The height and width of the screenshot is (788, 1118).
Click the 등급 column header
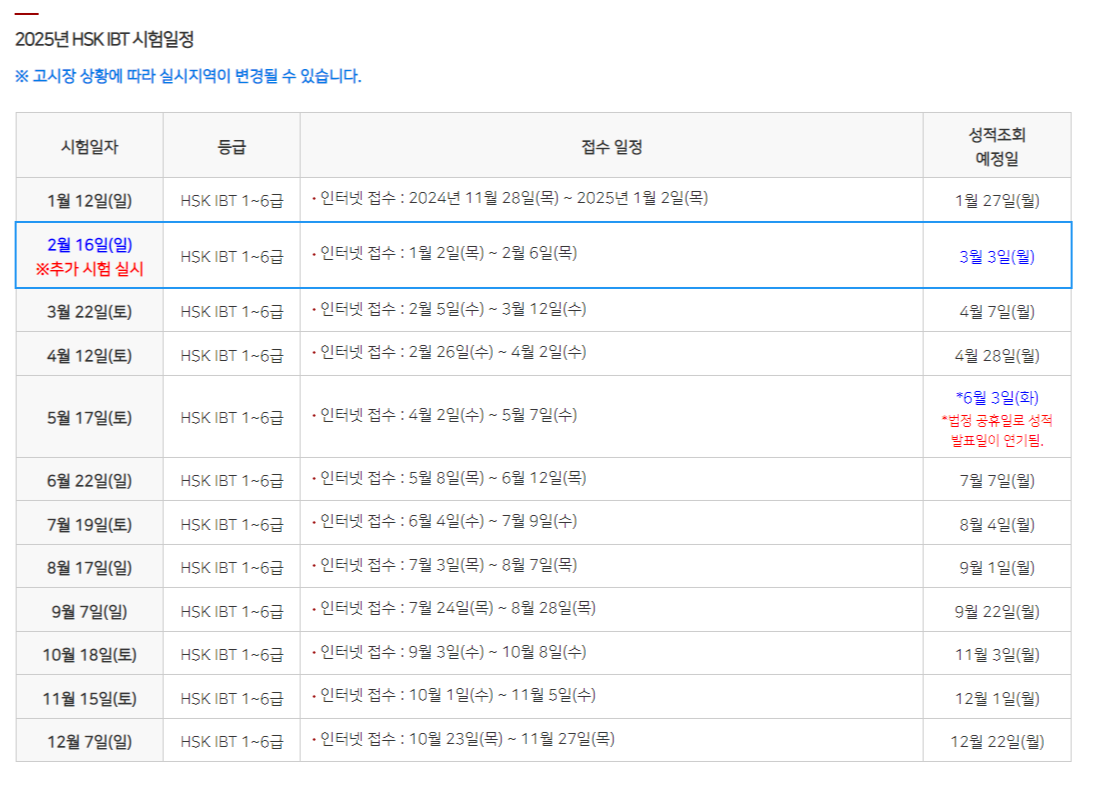[x=232, y=147]
